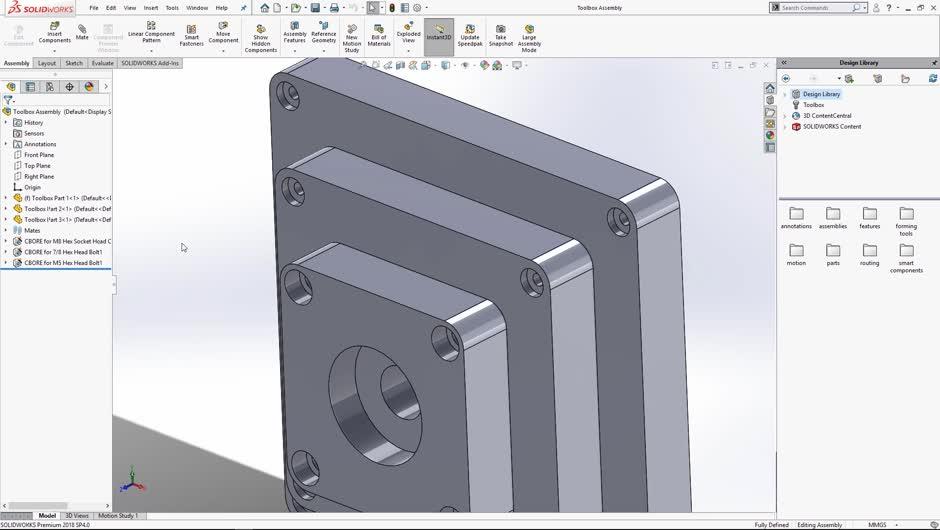Viewport: 940px width, 530px height.
Task: Switch to the Evaluate tab
Action: 102,63
